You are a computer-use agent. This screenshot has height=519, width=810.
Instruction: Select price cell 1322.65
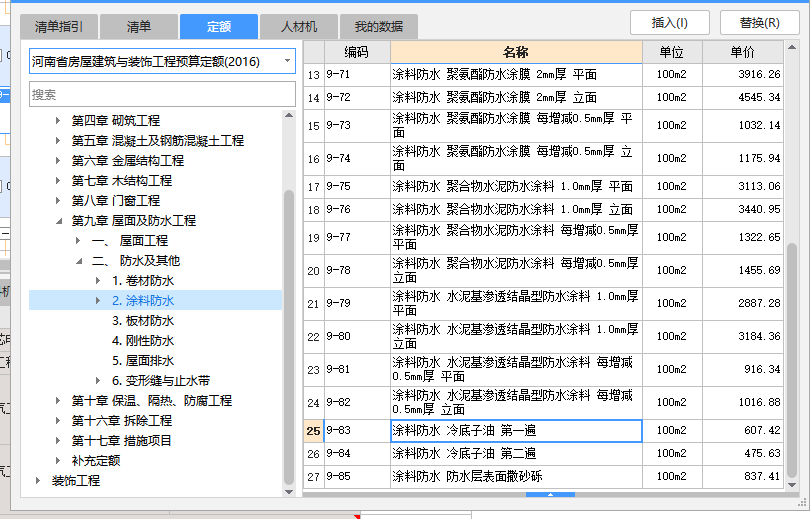743,238
